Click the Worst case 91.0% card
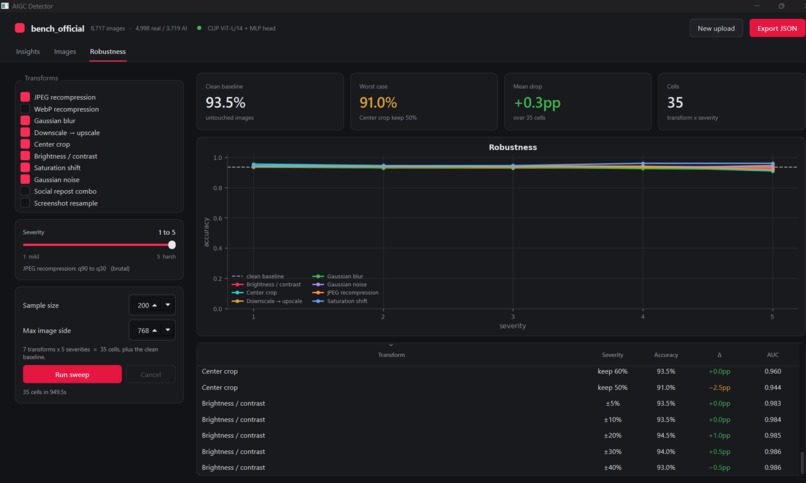806x483 pixels. [x=424, y=101]
